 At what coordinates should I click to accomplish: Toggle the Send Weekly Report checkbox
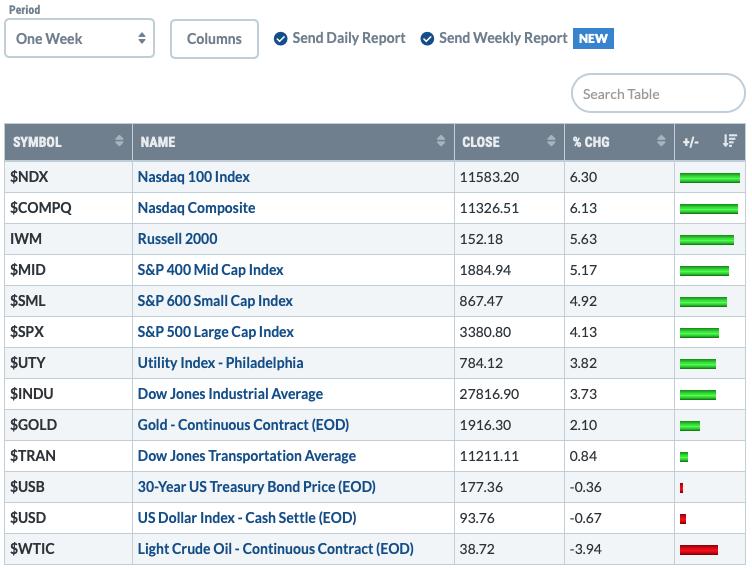click(x=427, y=38)
